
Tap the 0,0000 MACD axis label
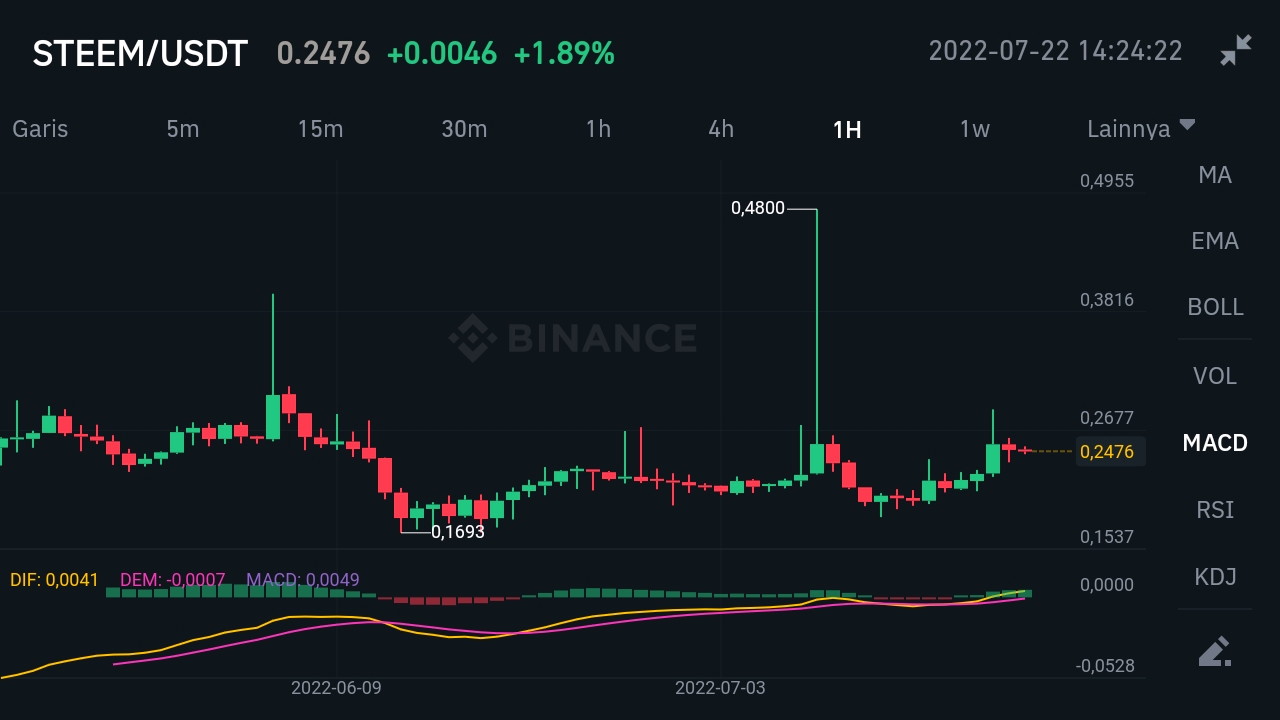pyautogui.click(x=1107, y=585)
